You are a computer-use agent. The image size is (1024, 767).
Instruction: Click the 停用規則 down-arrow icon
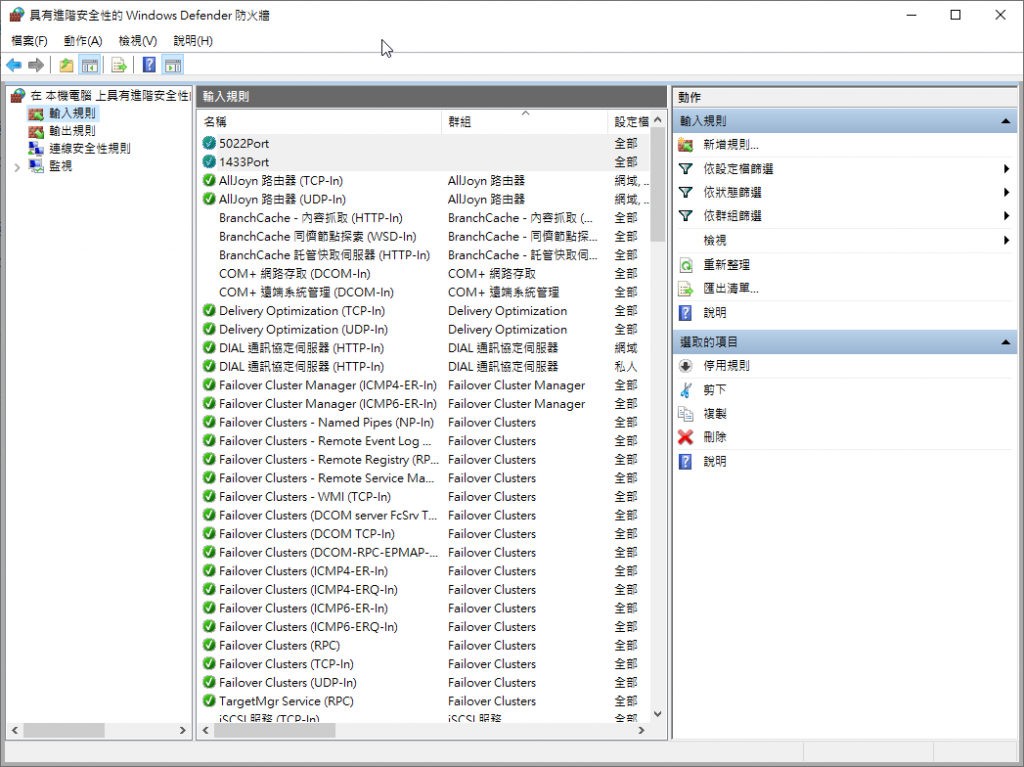(685, 366)
